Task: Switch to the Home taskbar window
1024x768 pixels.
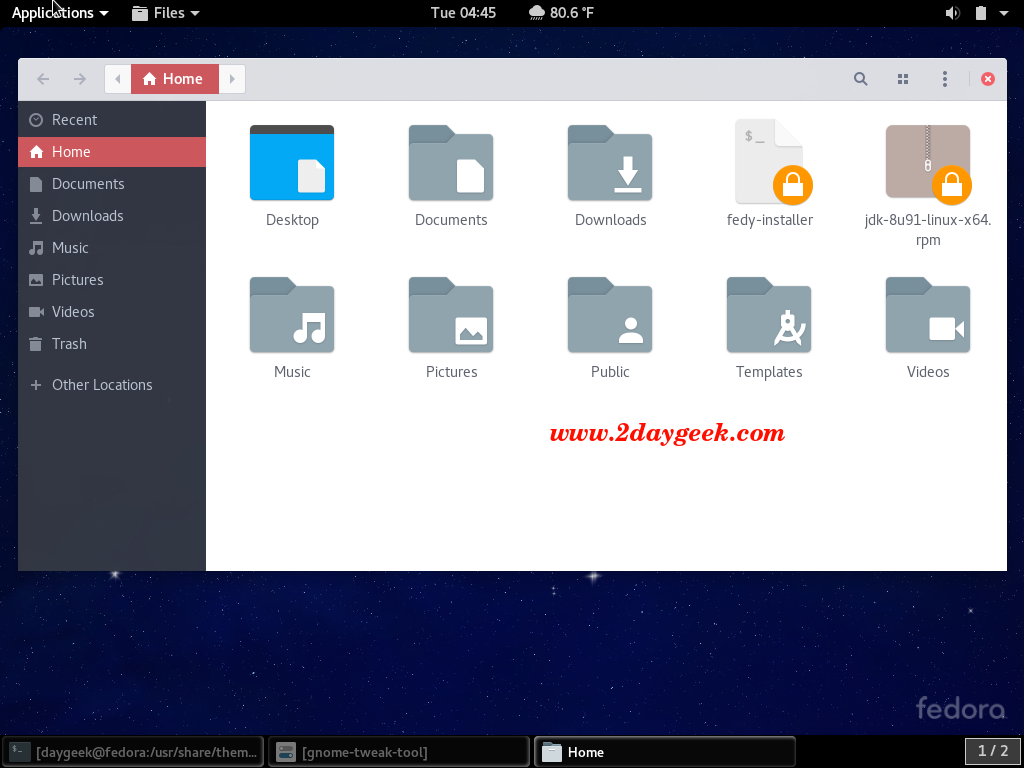Action: pyautogui.click(x=665, y=752)
